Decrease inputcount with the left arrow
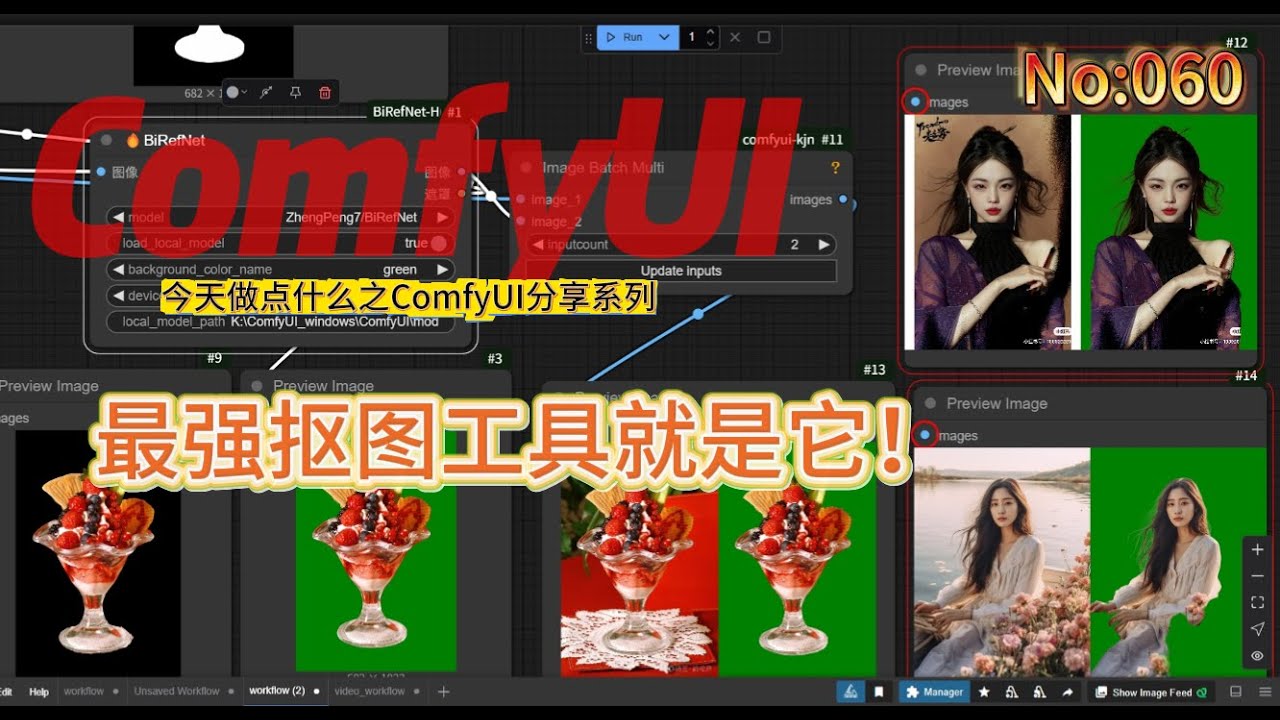The height and width of the screenshot is (720, 1280). tap(539, 244)
